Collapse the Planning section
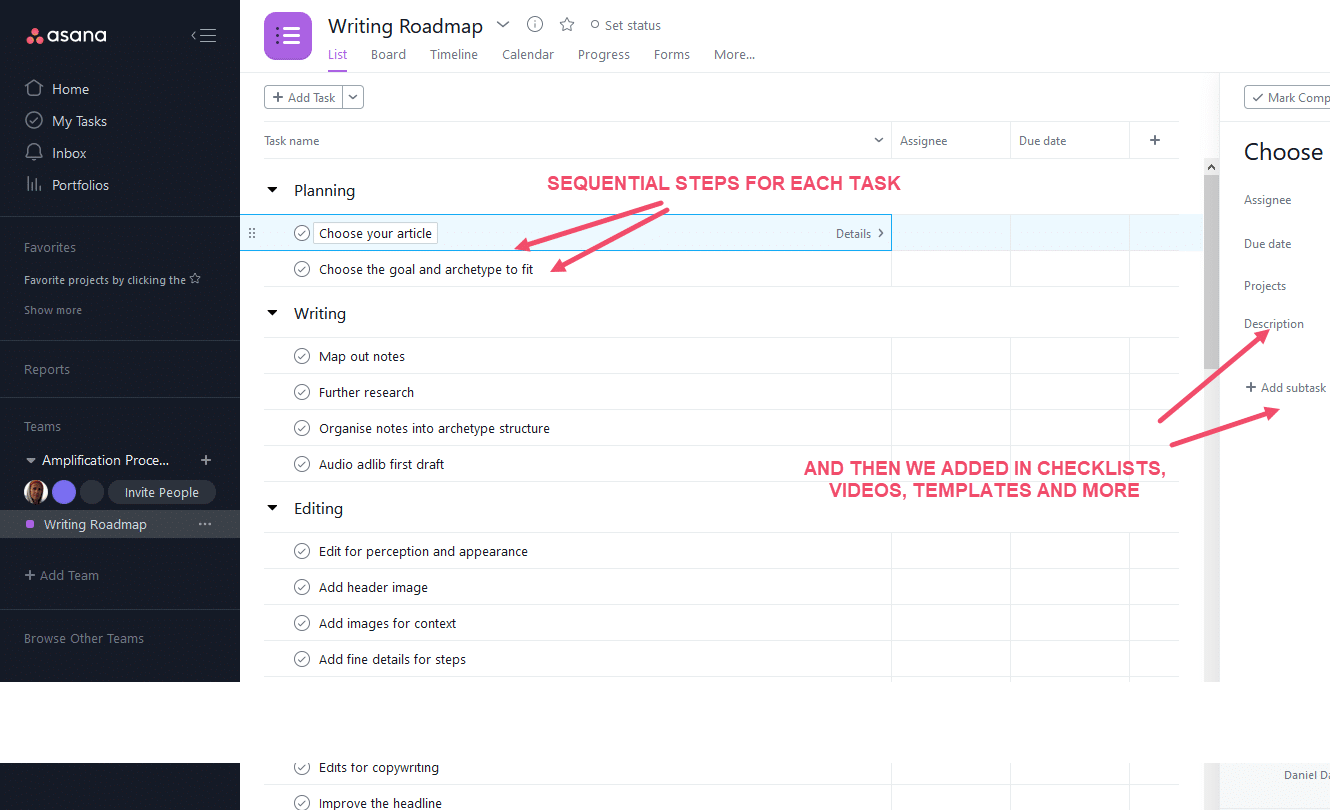The image size is (1330, 810). pyautogui.click(x=272, y=190)
